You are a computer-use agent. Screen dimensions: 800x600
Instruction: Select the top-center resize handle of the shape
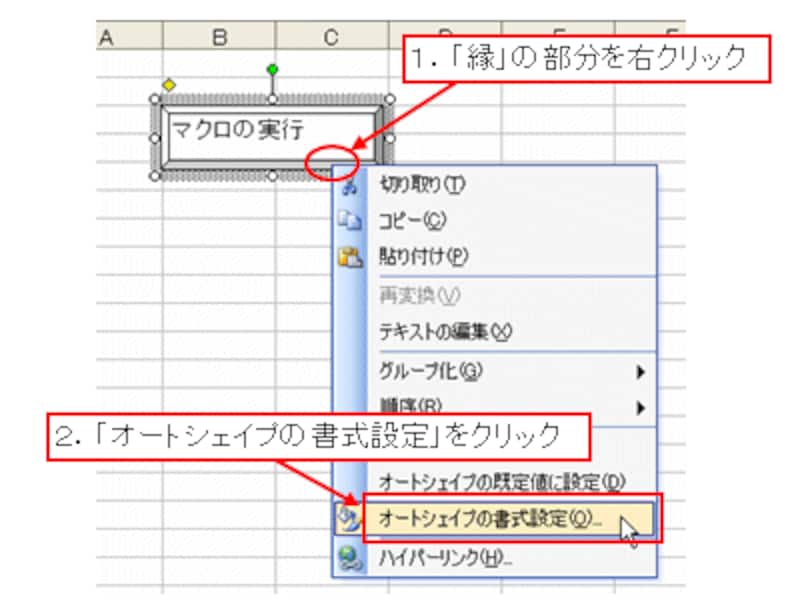(x=272, y=98)
